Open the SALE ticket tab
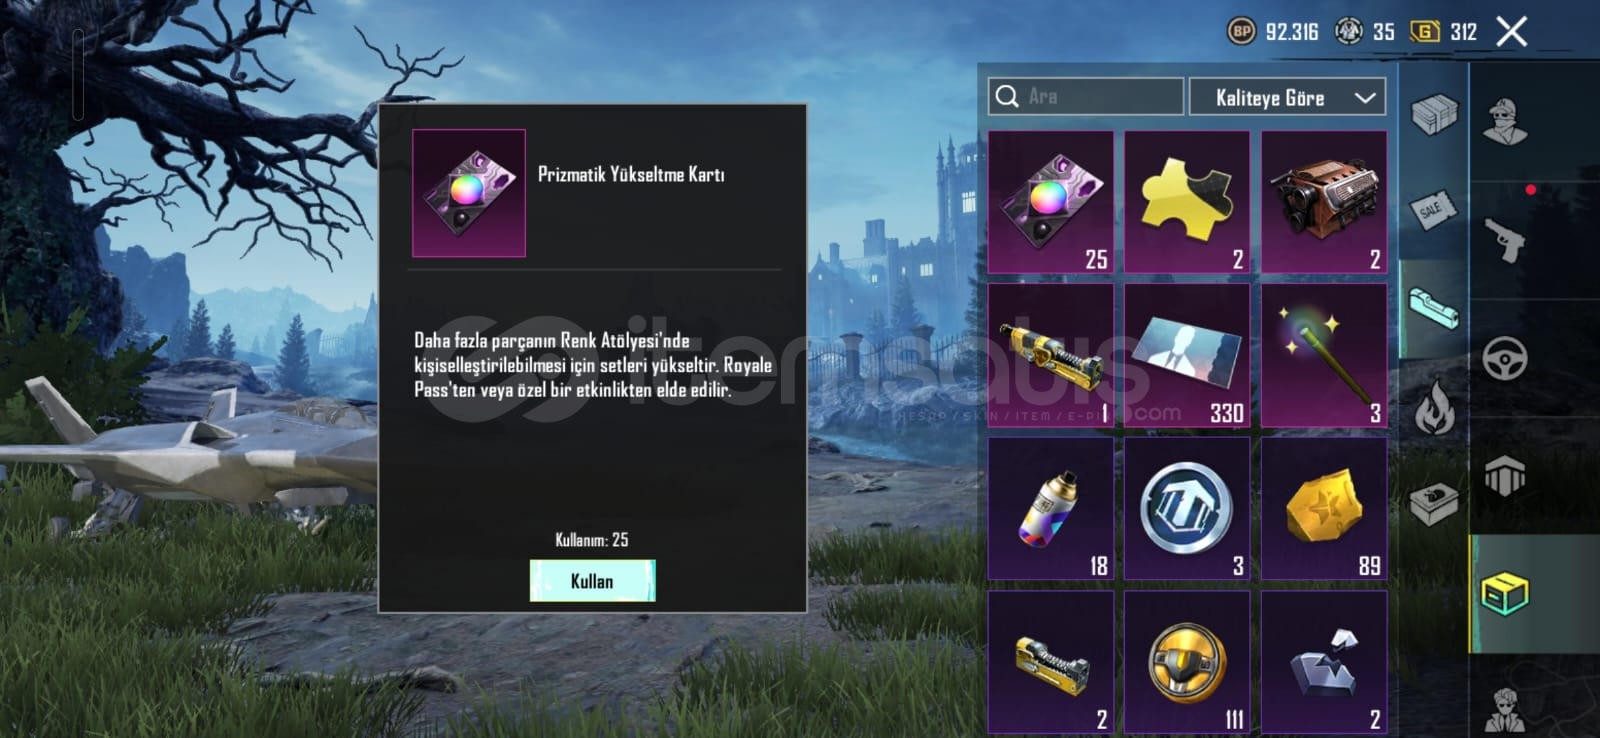 pos(1433,210)
